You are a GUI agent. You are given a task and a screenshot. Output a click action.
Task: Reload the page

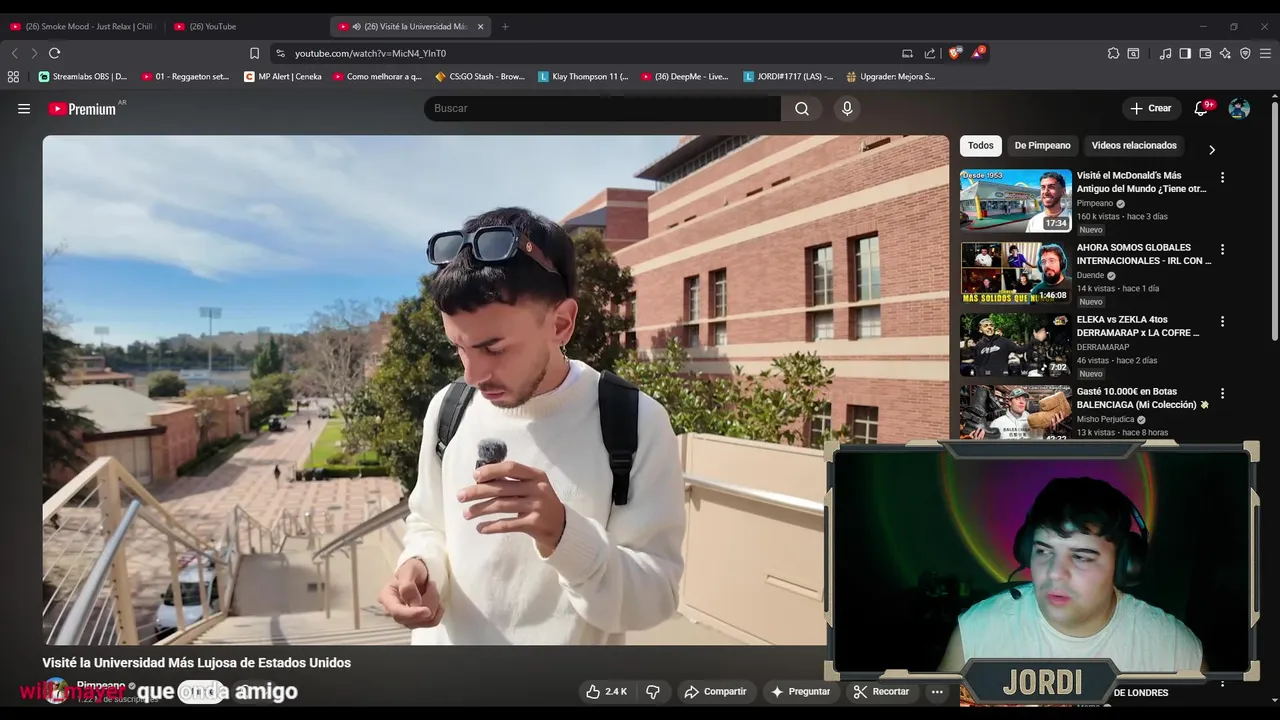(x=54, y=53)
